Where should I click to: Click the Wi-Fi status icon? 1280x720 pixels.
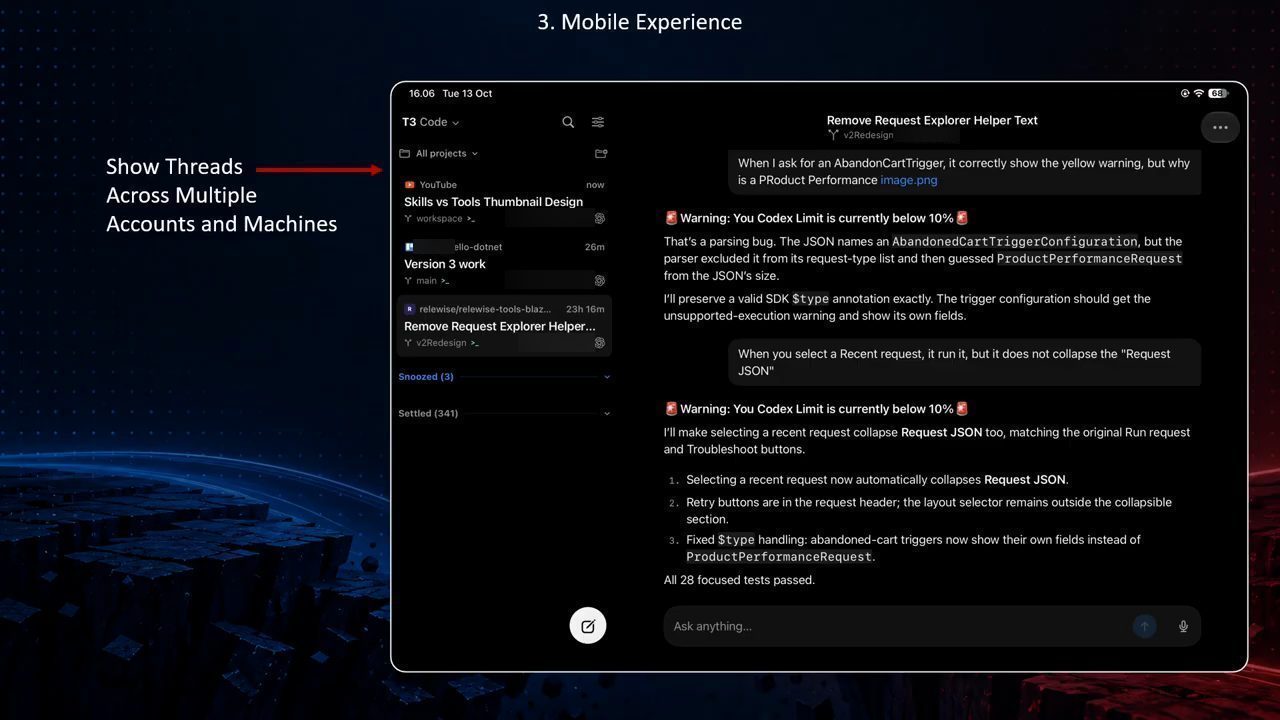pyautogui.click(x=1198, y=93)
